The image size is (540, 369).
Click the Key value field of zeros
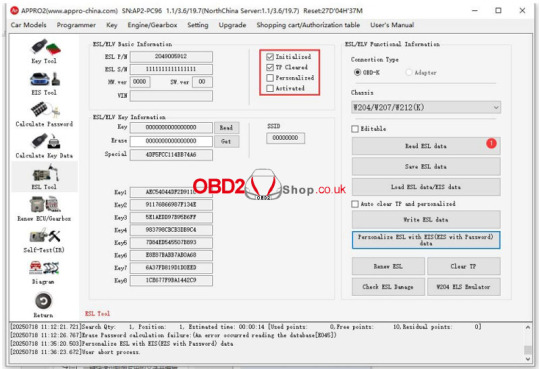pyautogui.click(x=171, y=128)
